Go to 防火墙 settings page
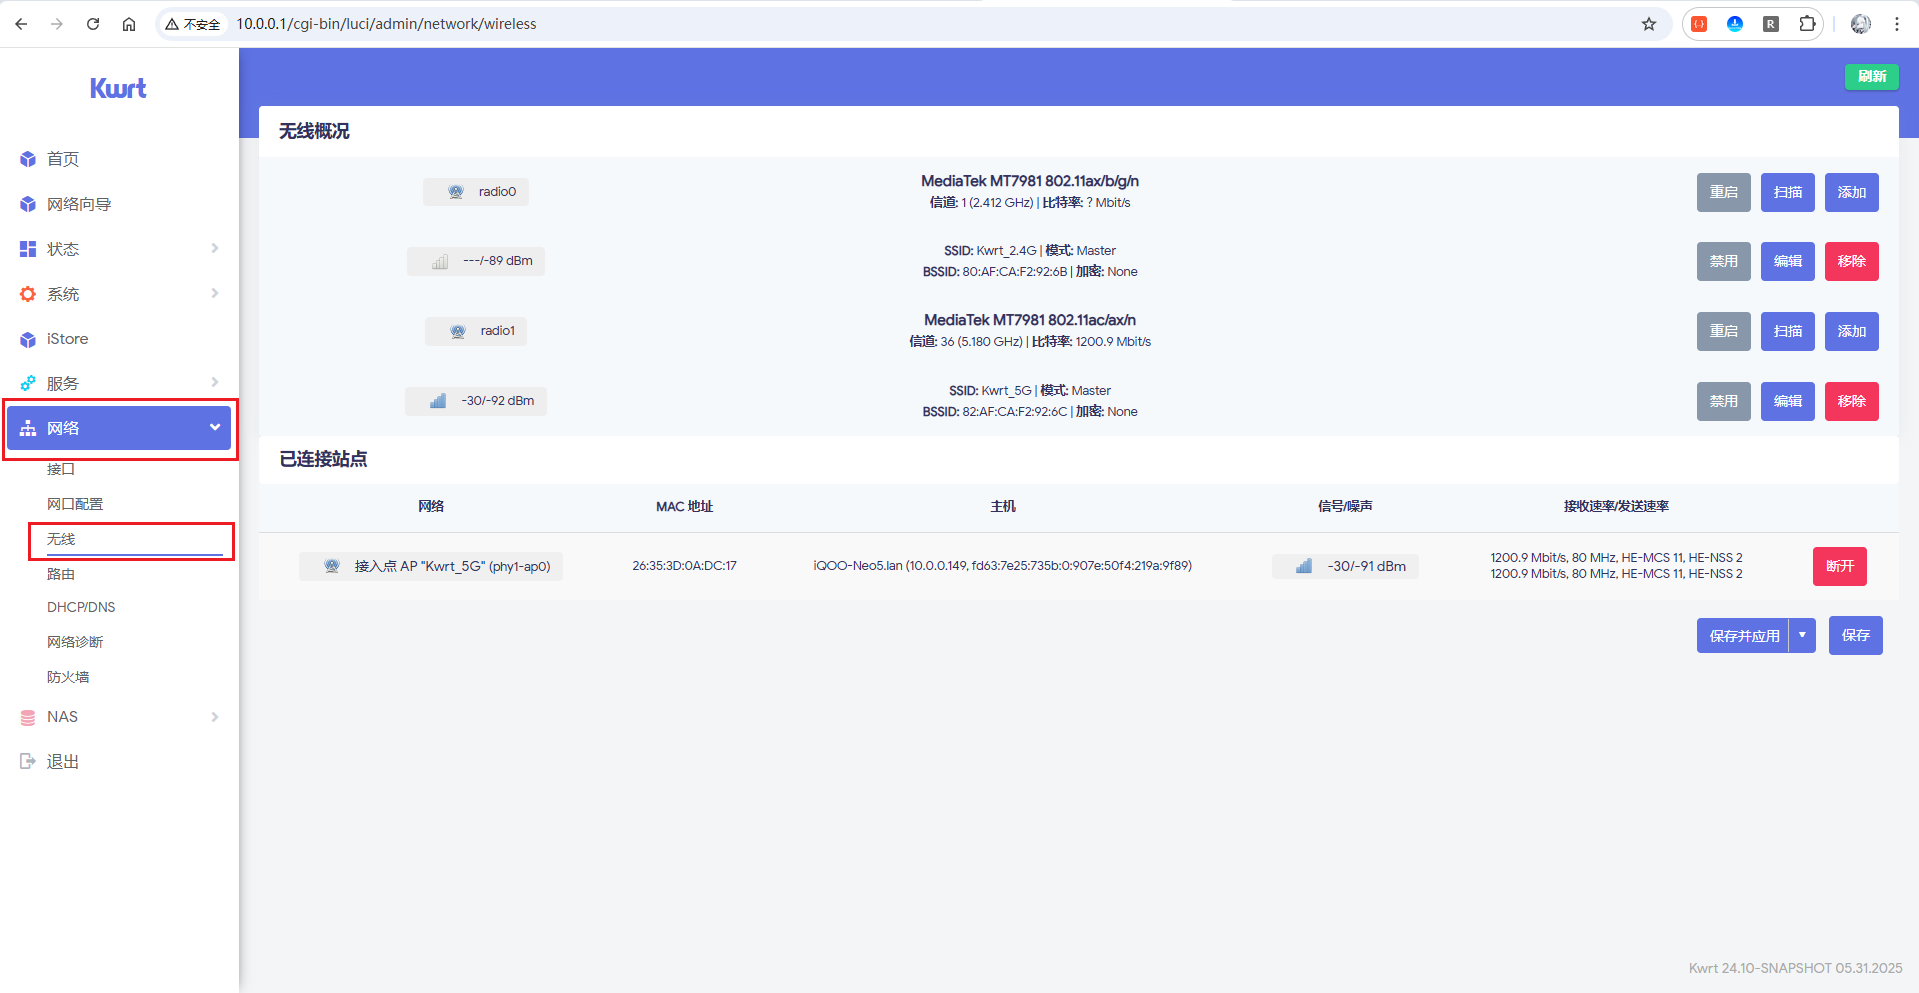The image size is (1919, 993). click(68, 677)
